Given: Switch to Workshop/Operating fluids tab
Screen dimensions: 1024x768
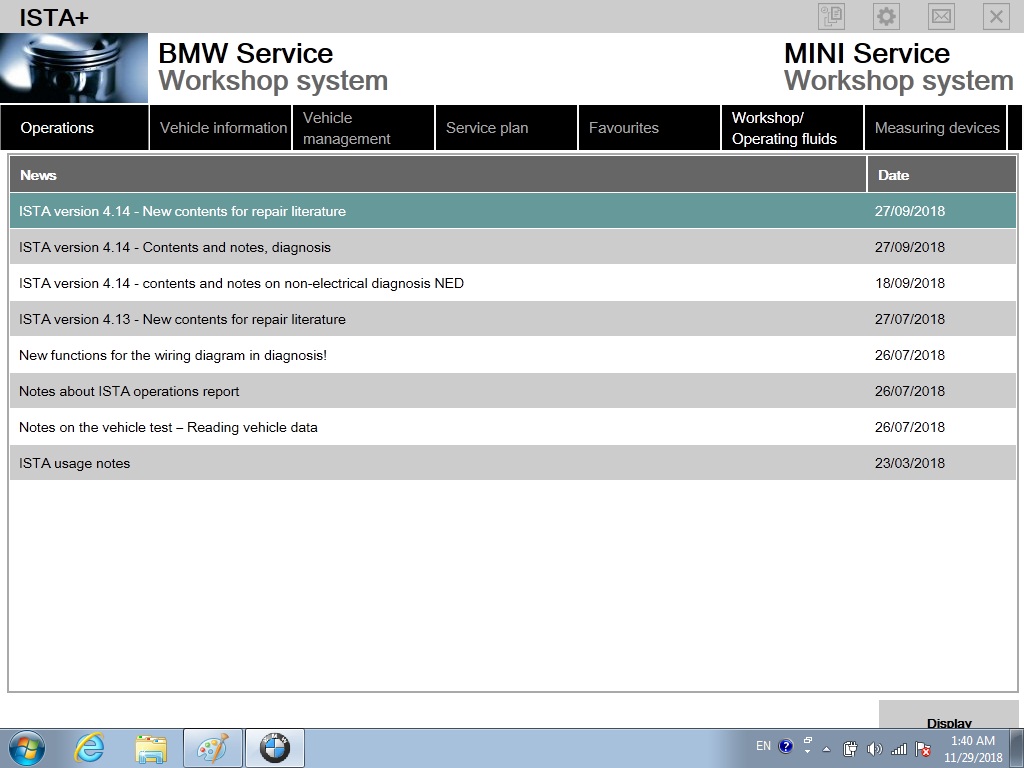Looking at the screenshot, I should coord(793,128).
